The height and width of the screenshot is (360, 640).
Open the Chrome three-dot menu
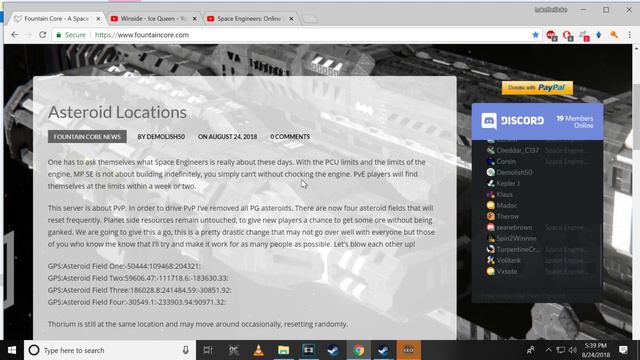[x=629, y=35]
